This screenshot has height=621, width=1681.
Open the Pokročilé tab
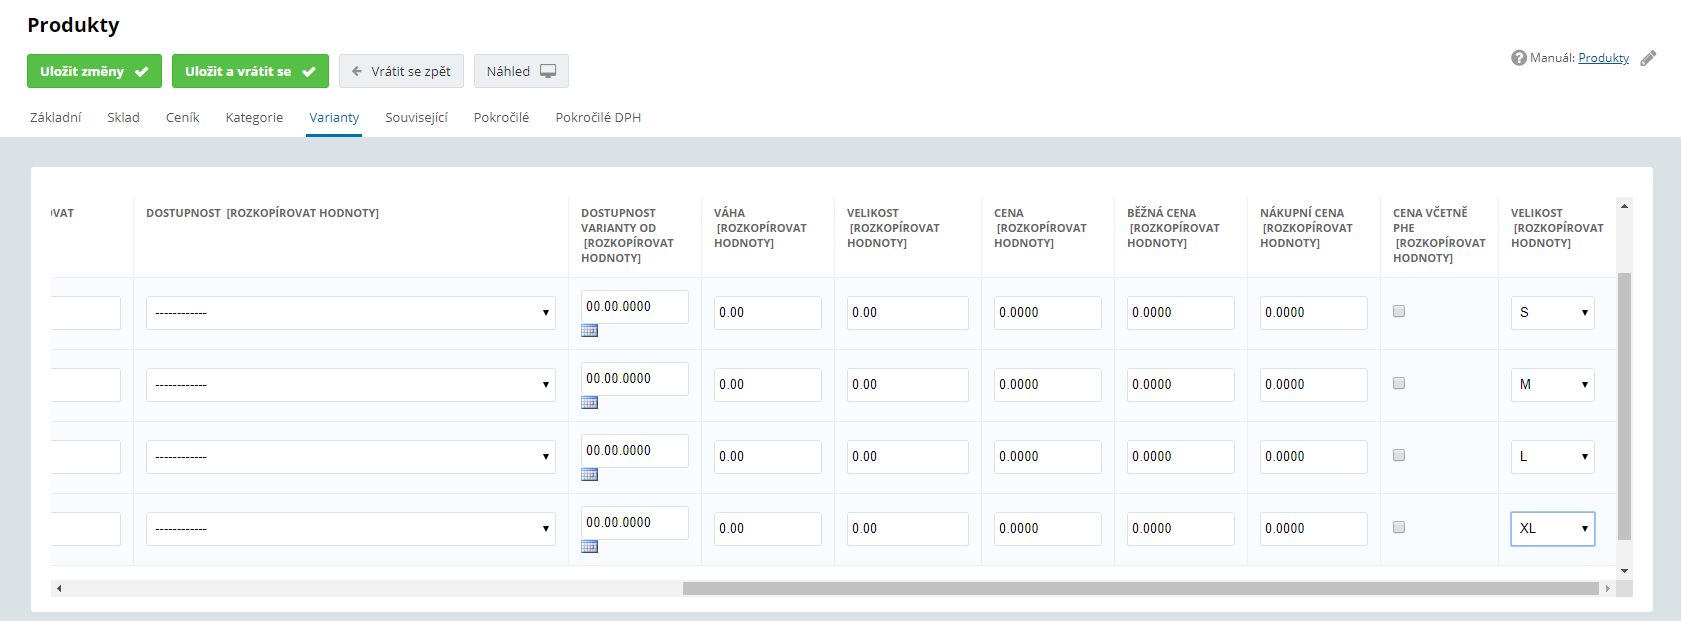[x=502, y=117]
